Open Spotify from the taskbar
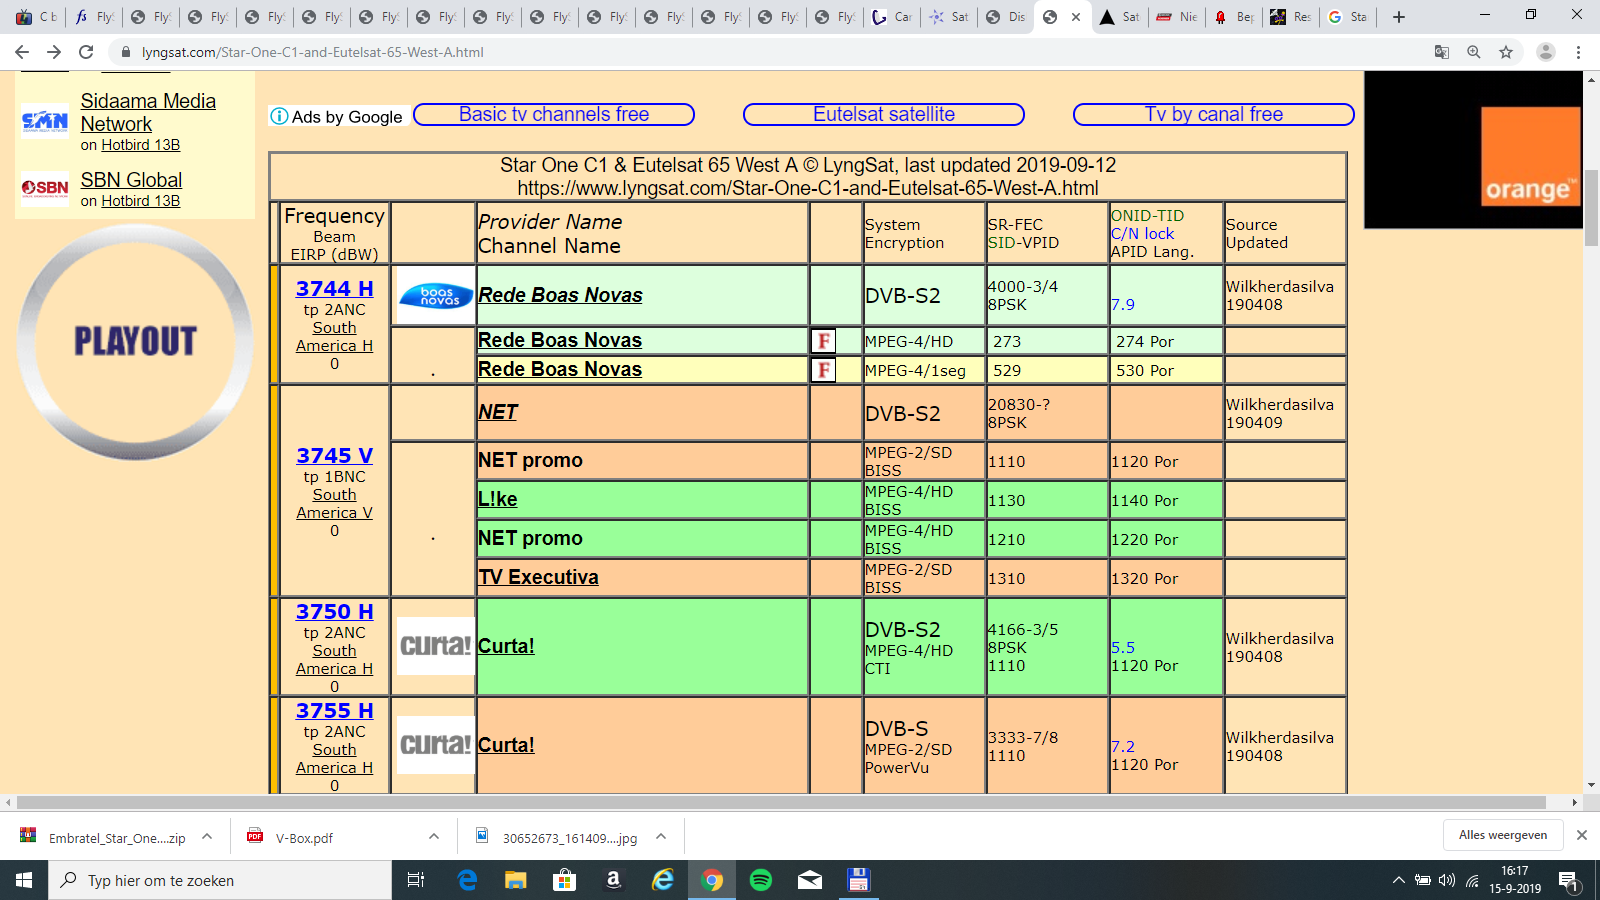The height and width of the screenshot is (900, 1600). click(x=761, y=880)
